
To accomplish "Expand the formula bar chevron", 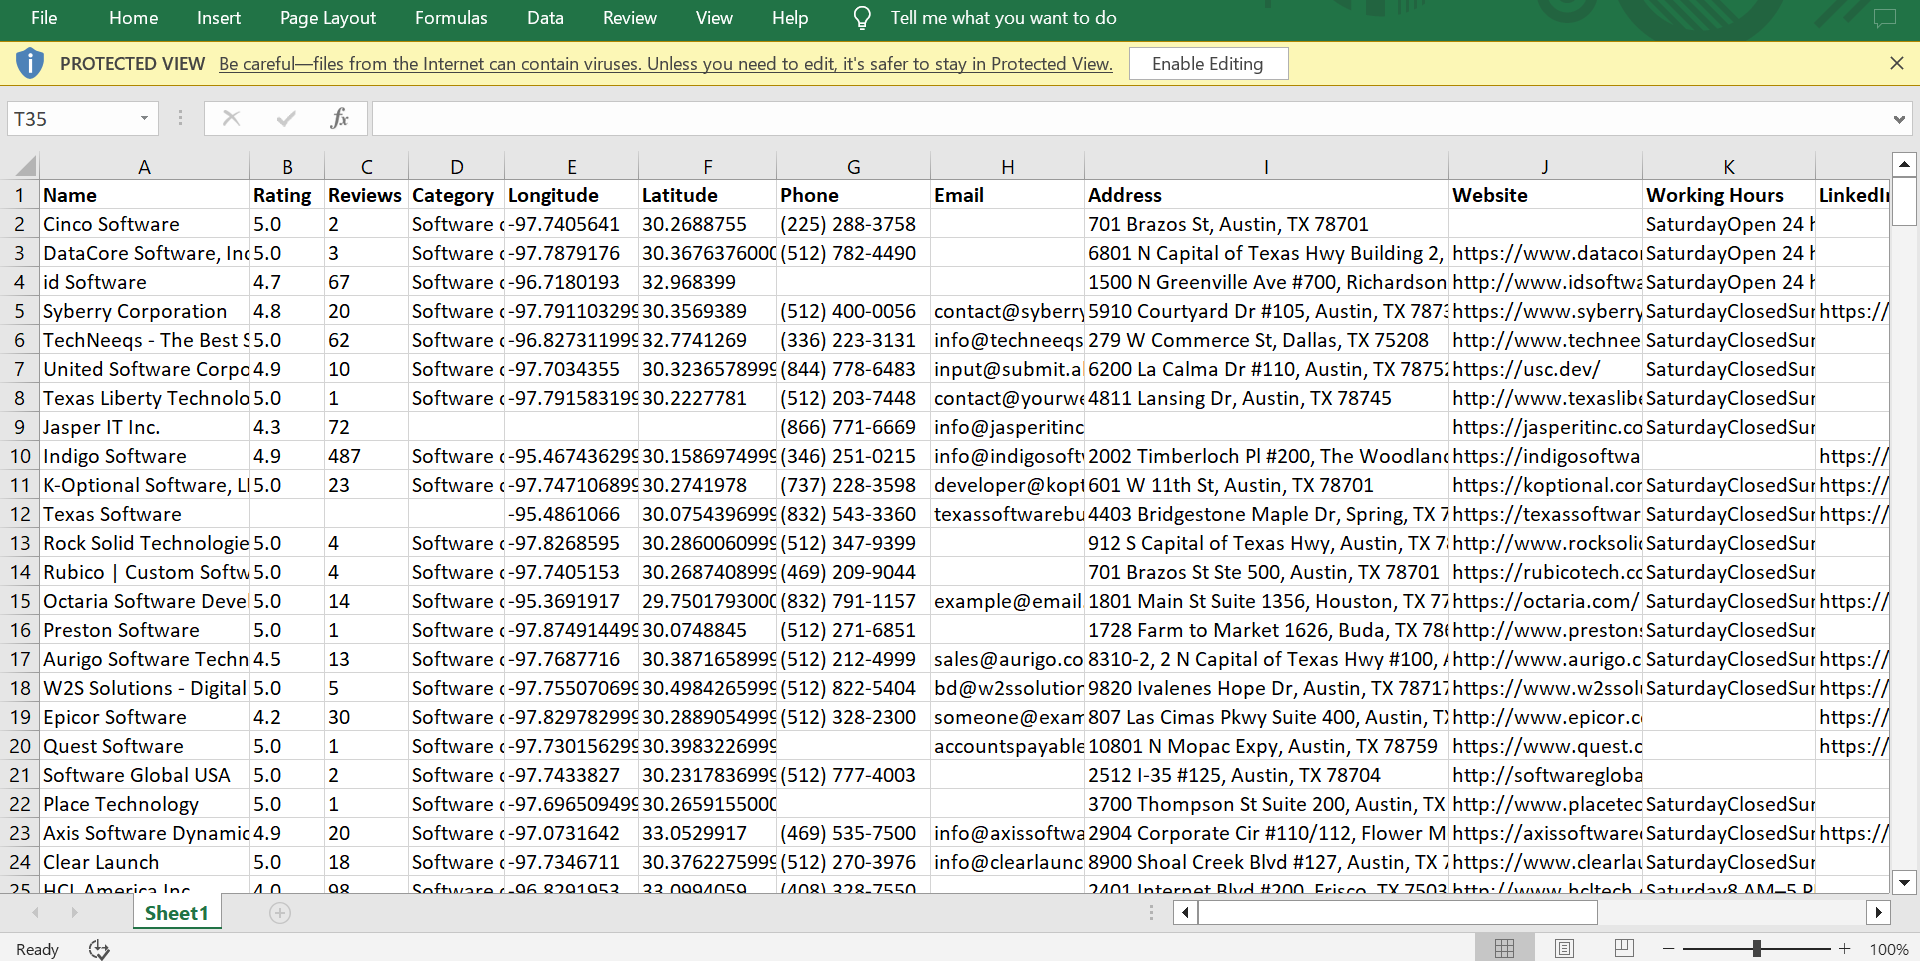I will point(1898,120).
